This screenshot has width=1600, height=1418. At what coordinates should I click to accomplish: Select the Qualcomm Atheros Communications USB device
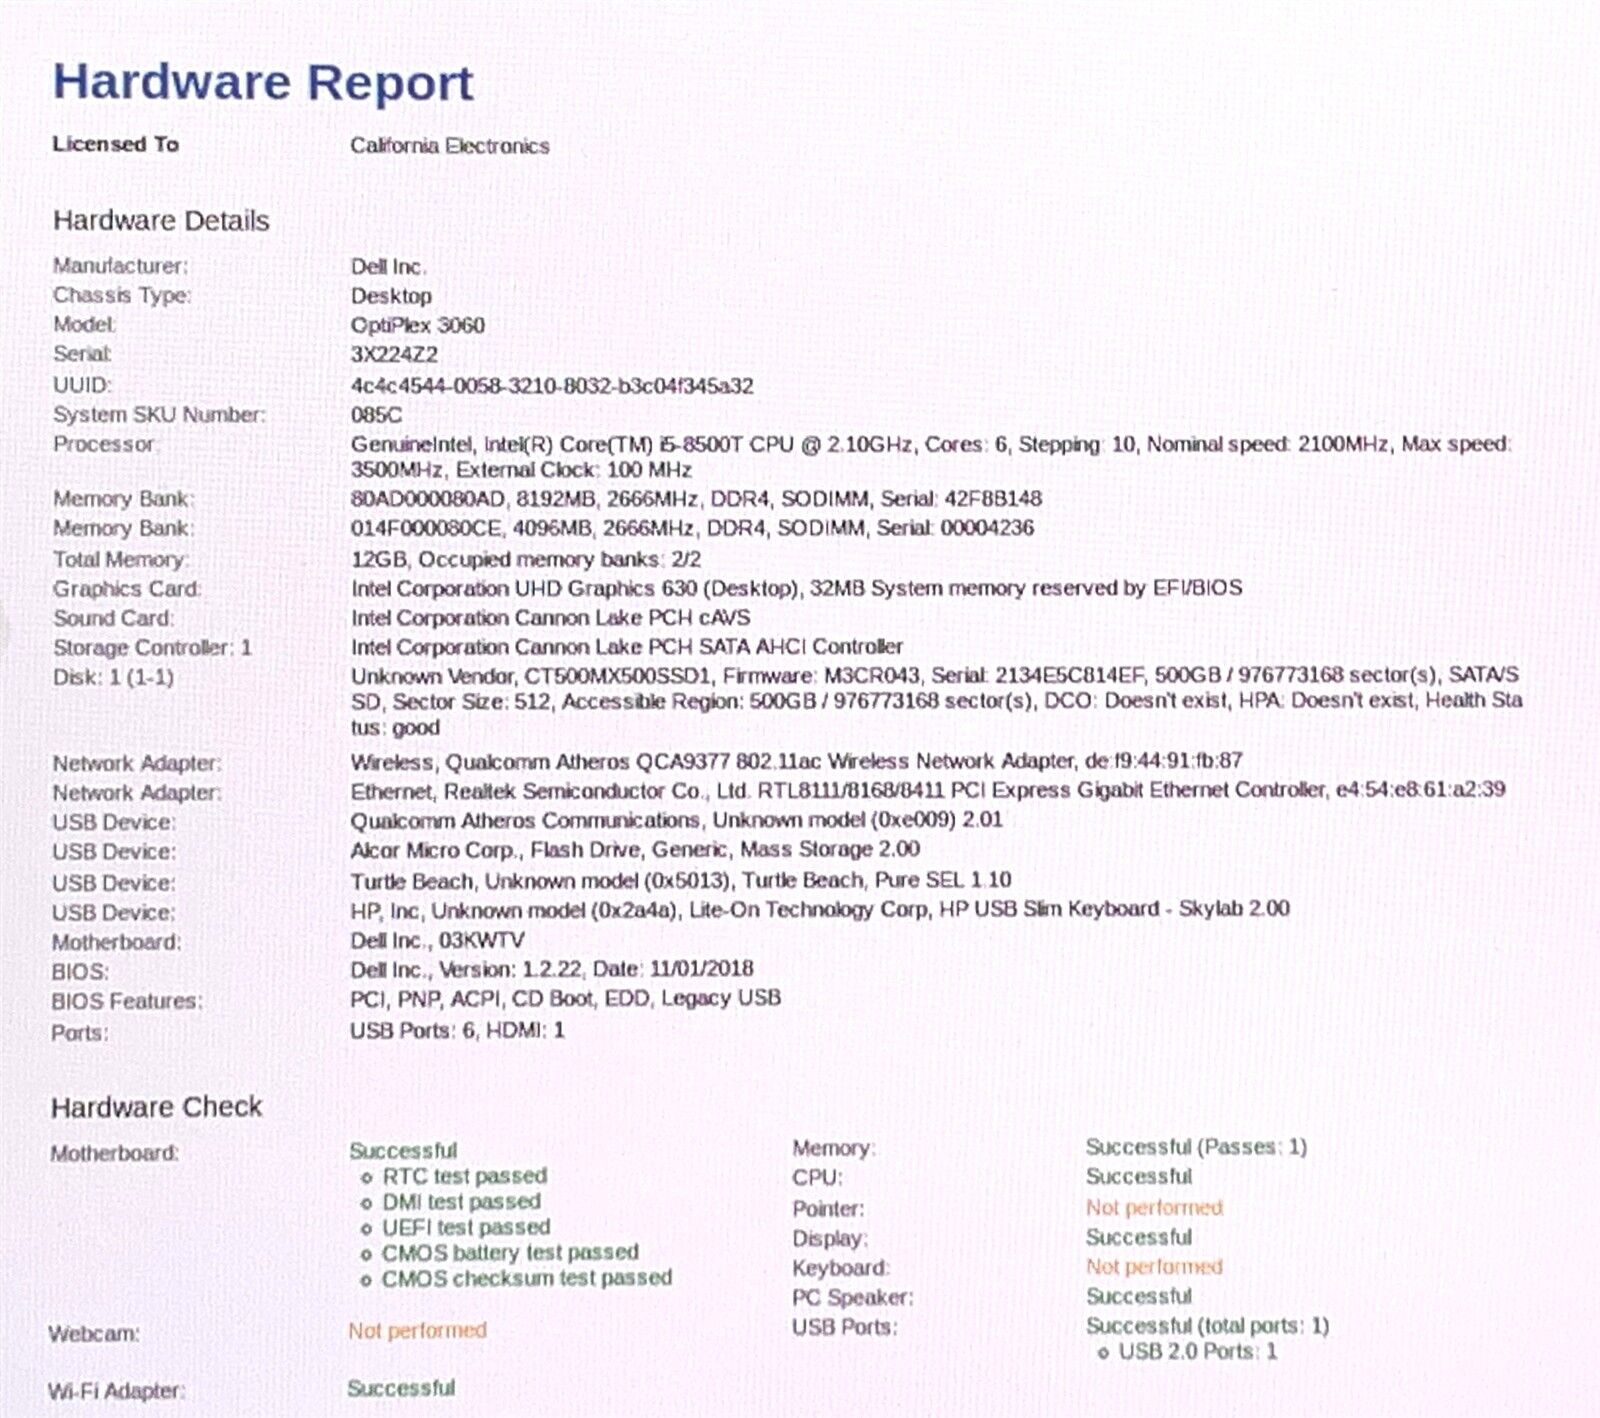pos(676,820)
